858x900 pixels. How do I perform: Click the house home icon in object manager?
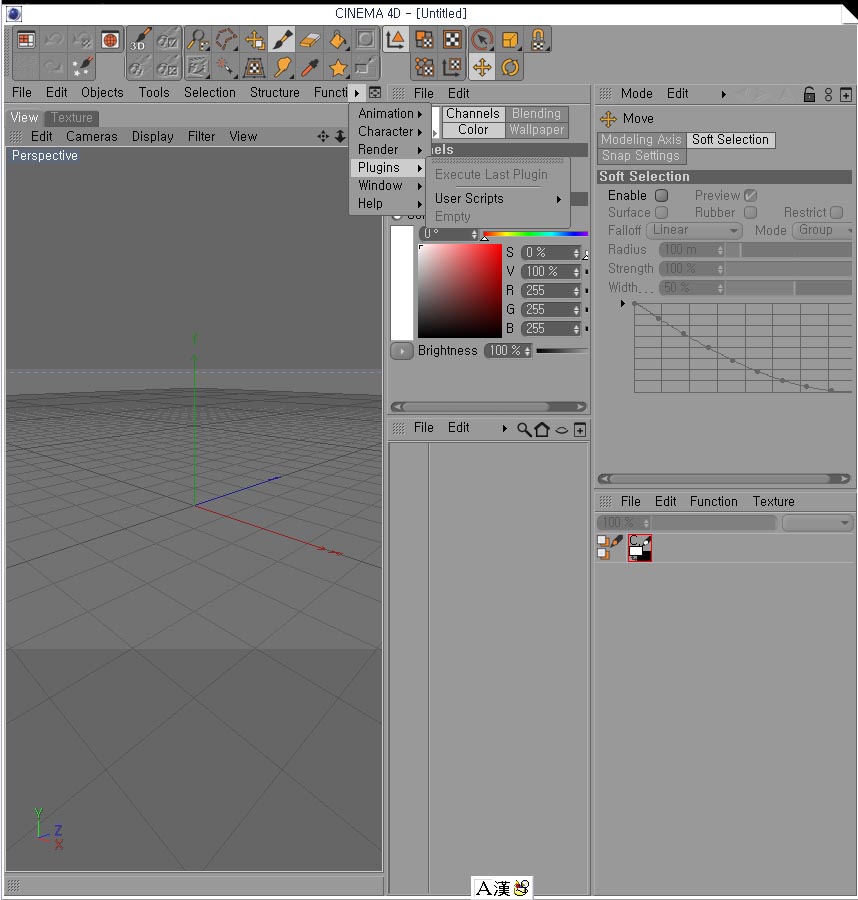(x=542, y=429)
